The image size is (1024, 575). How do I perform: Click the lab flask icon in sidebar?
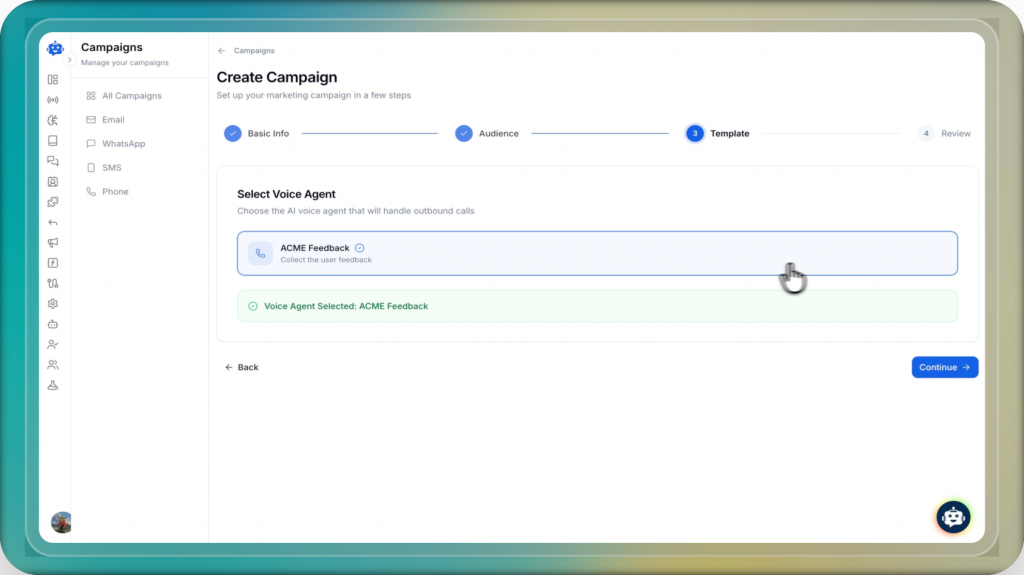click(x=53, y=385)
